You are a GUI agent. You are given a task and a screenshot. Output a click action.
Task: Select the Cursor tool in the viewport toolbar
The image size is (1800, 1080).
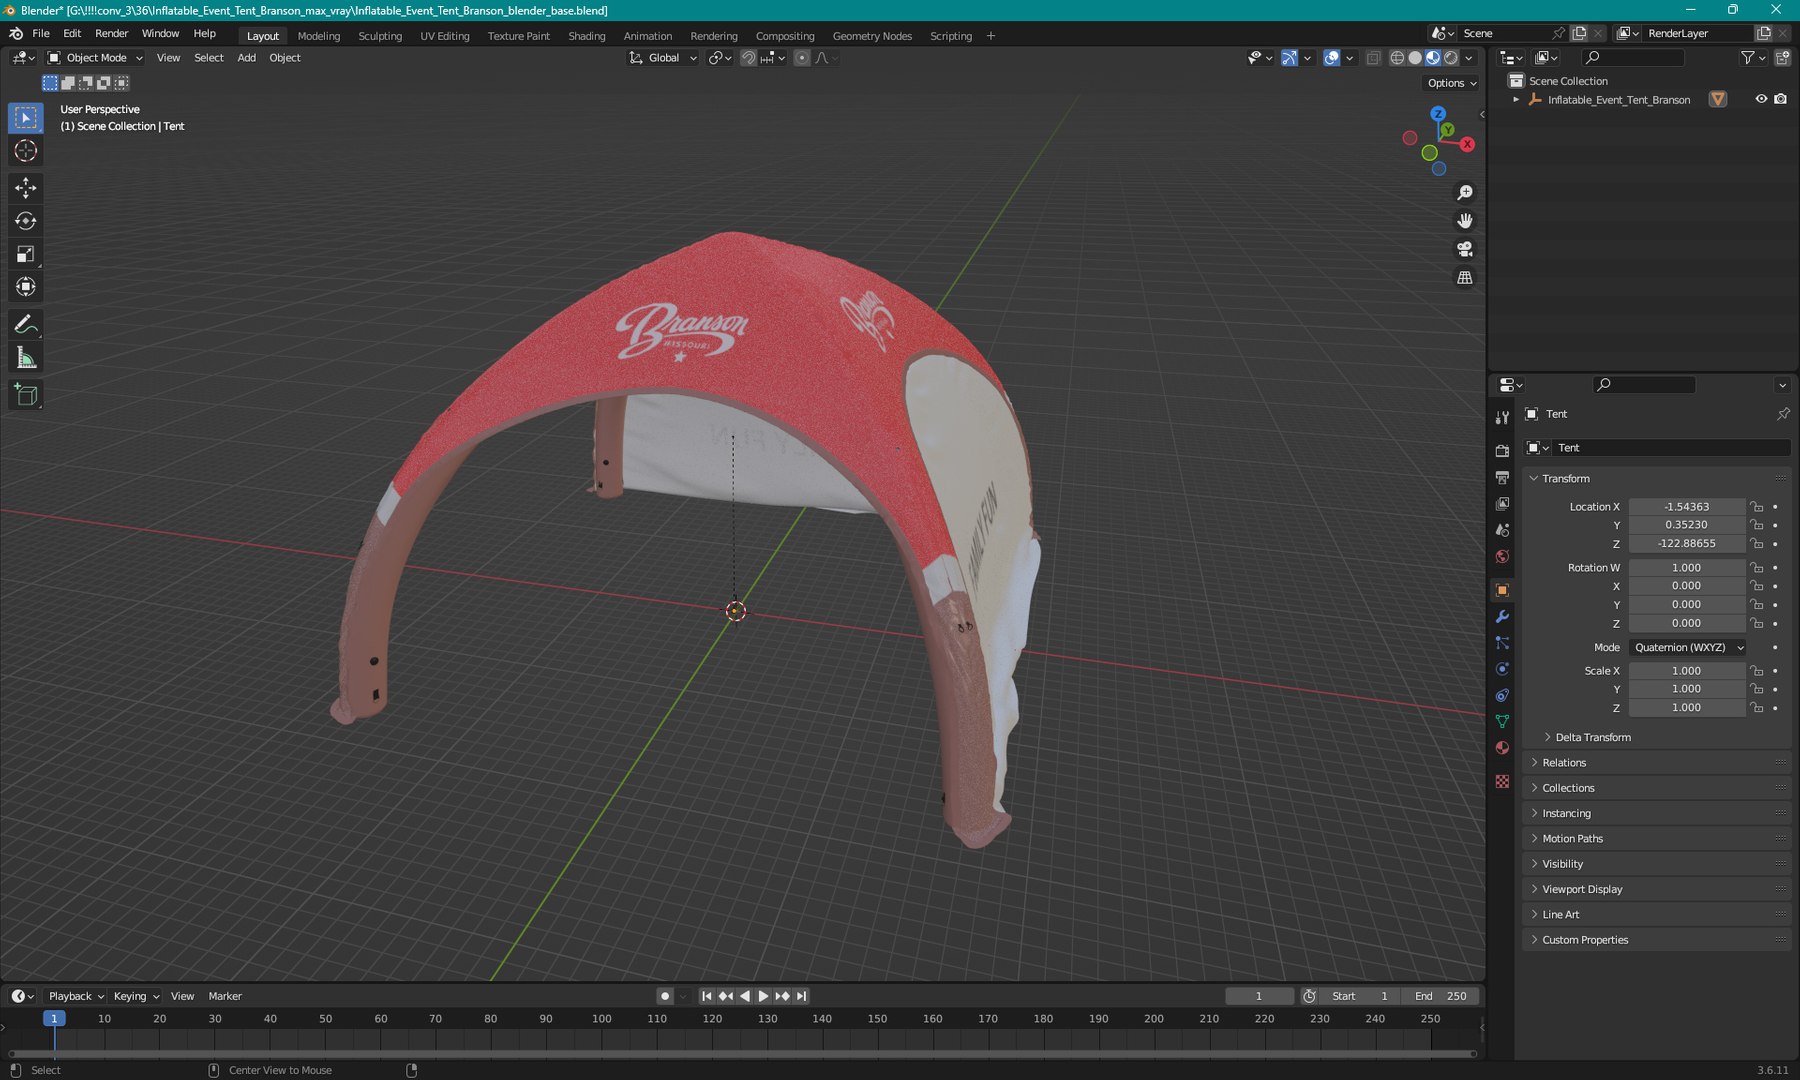26,151
